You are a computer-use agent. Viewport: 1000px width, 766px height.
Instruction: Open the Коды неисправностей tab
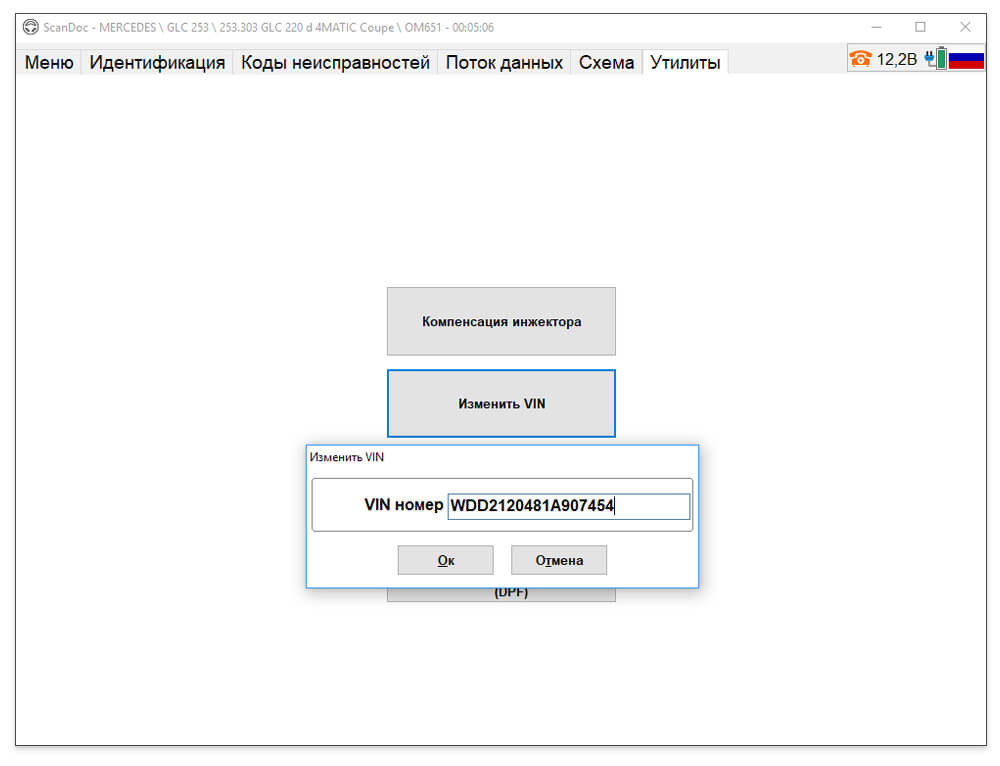335,63
